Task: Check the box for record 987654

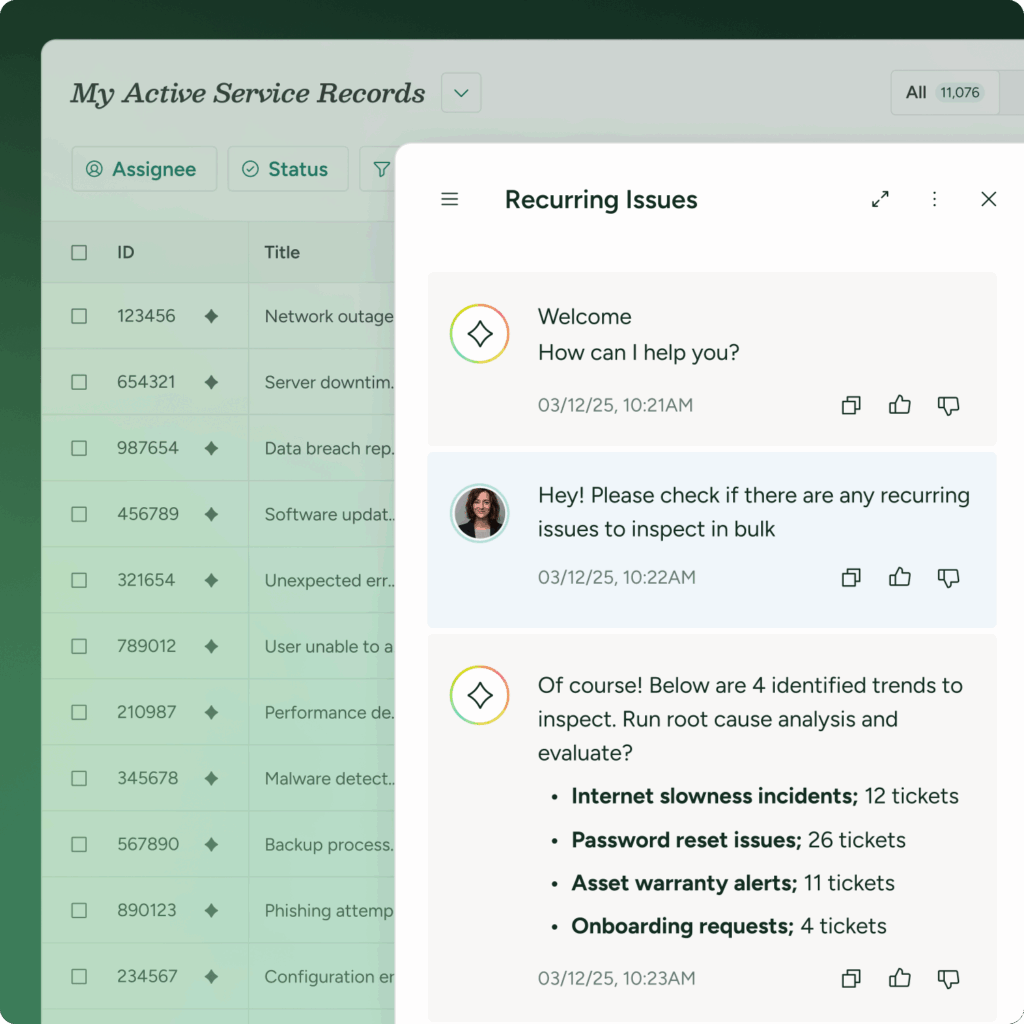Action: [x=79, y=448]
